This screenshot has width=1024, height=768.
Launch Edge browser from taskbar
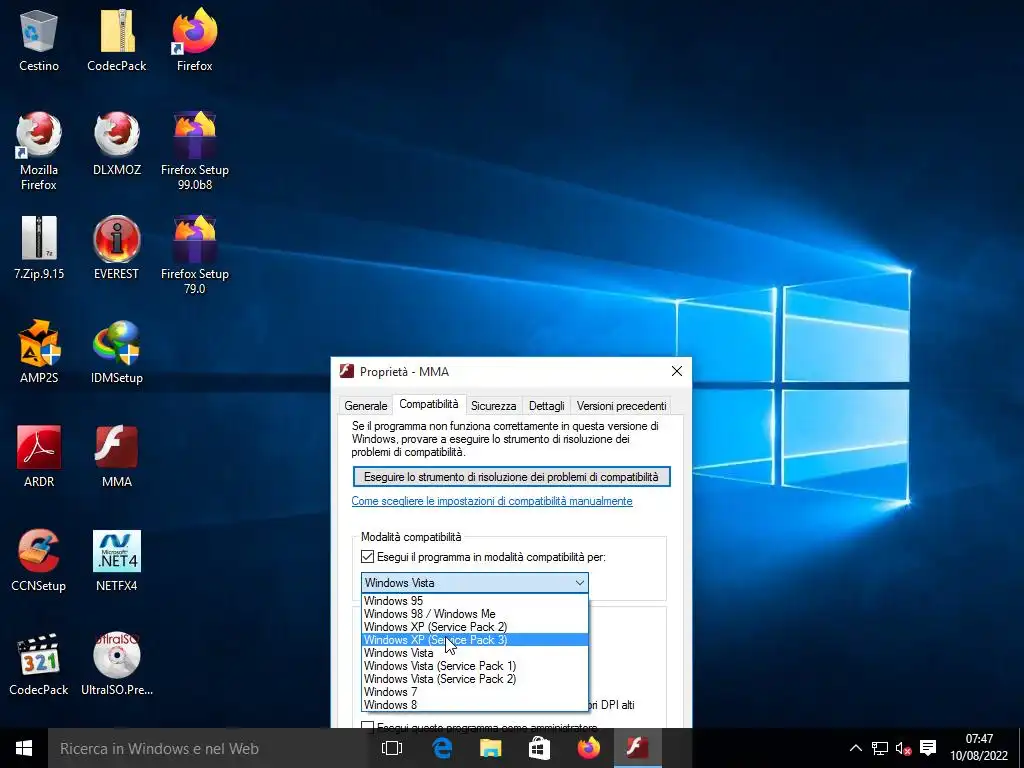click(442, 748)
